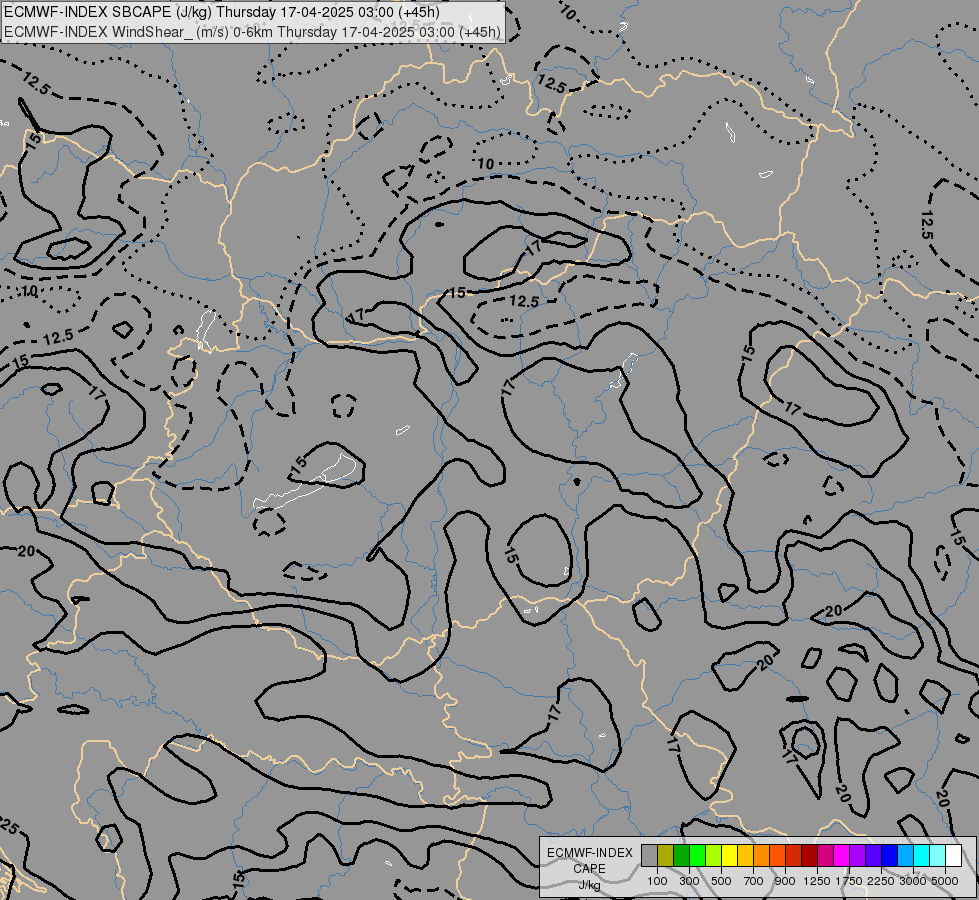
Task: Click the "700" legend value
Action: coord(754,881)
